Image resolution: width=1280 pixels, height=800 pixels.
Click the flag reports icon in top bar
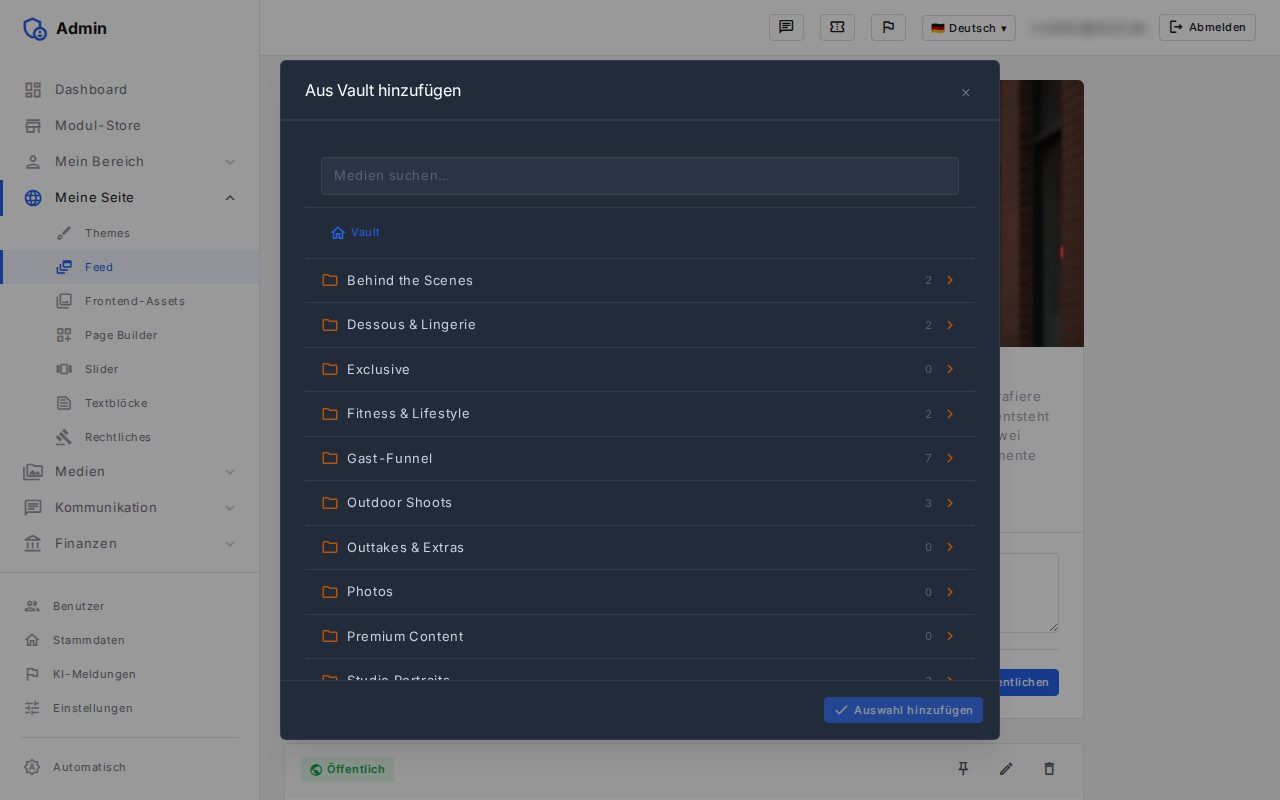pyautogui.click(x=888, y=27)
